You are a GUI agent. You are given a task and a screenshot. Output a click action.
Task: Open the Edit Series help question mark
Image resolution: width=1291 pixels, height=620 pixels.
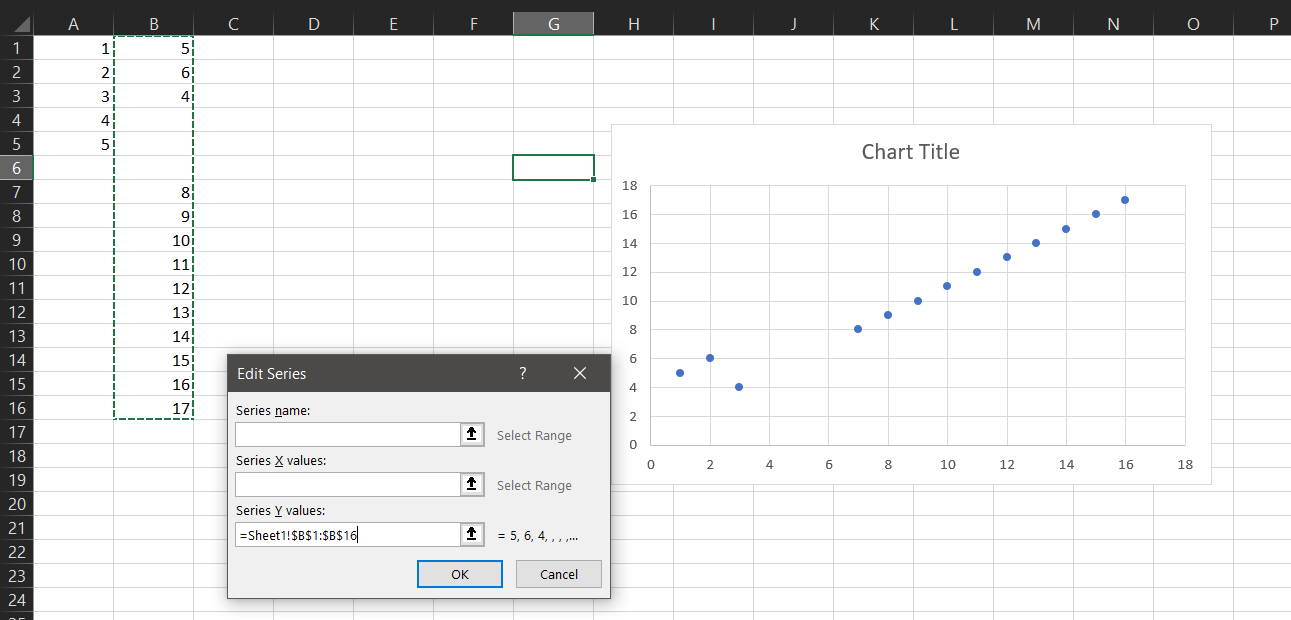coord(522,373)
